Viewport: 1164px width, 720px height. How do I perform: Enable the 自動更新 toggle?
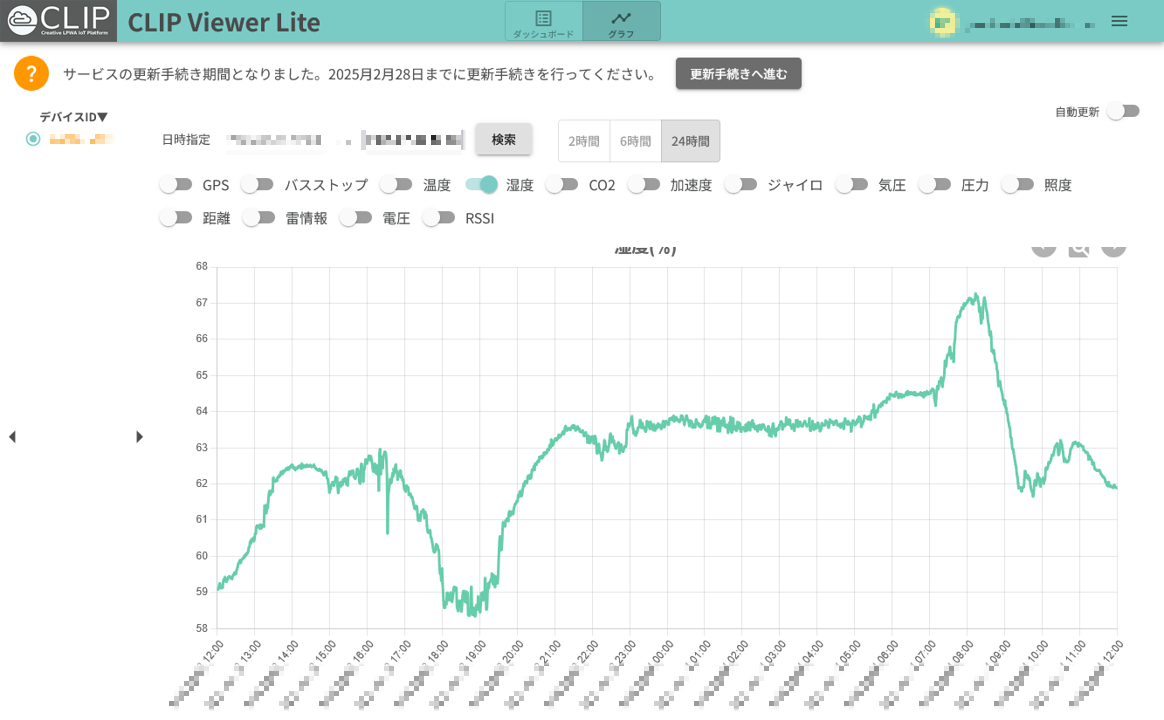[x=1123, y=111]
